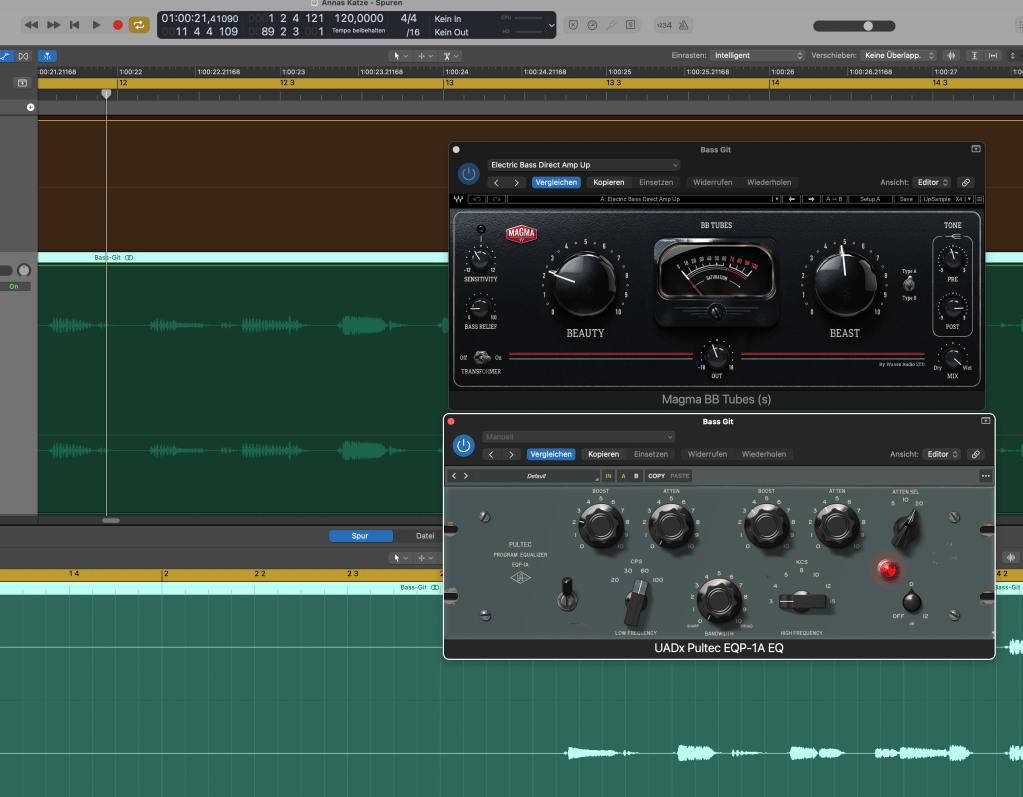The image size is (1023, 797).
Task: Switch to the Datei tab
Action: (425, 536)
